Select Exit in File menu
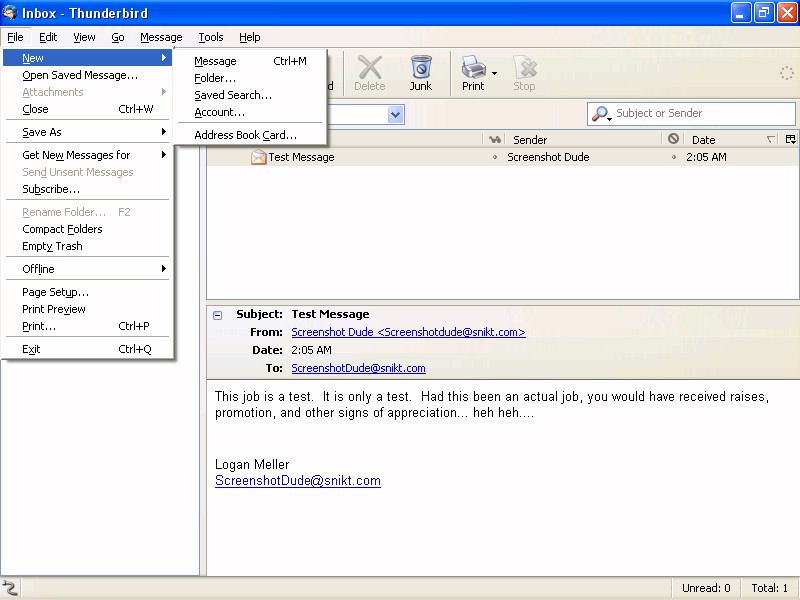 click(x=88, y=349)
